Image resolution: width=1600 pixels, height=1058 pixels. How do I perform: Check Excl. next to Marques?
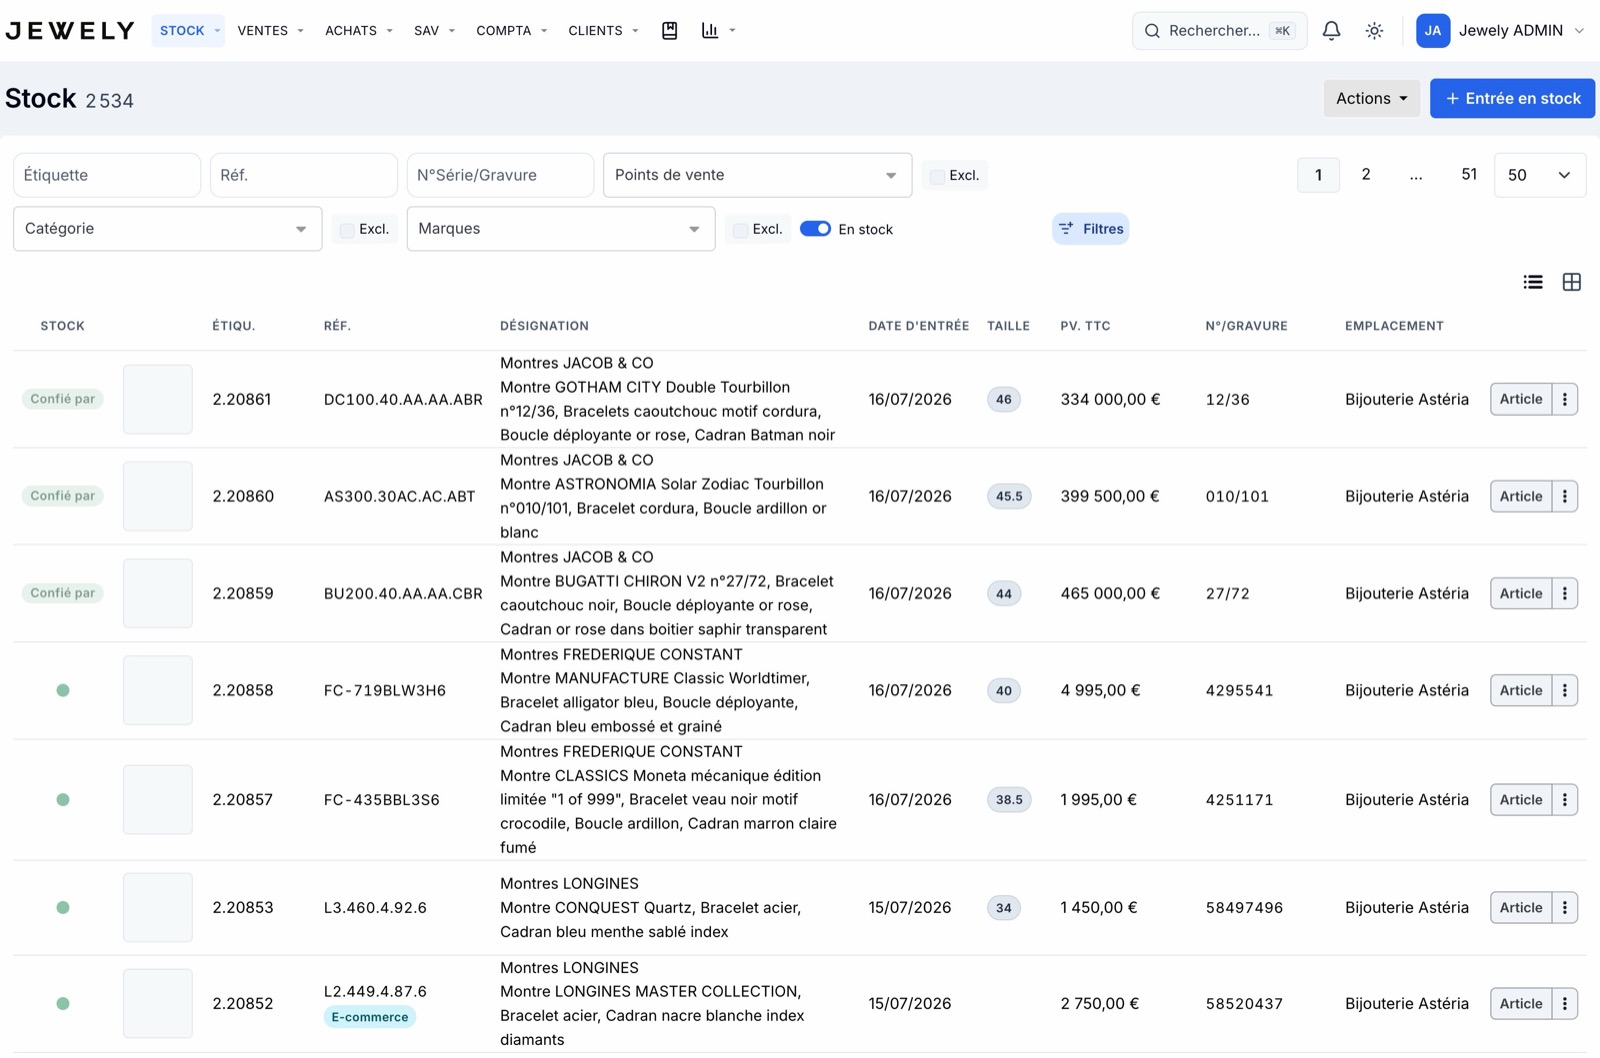[x=740, y=230]
